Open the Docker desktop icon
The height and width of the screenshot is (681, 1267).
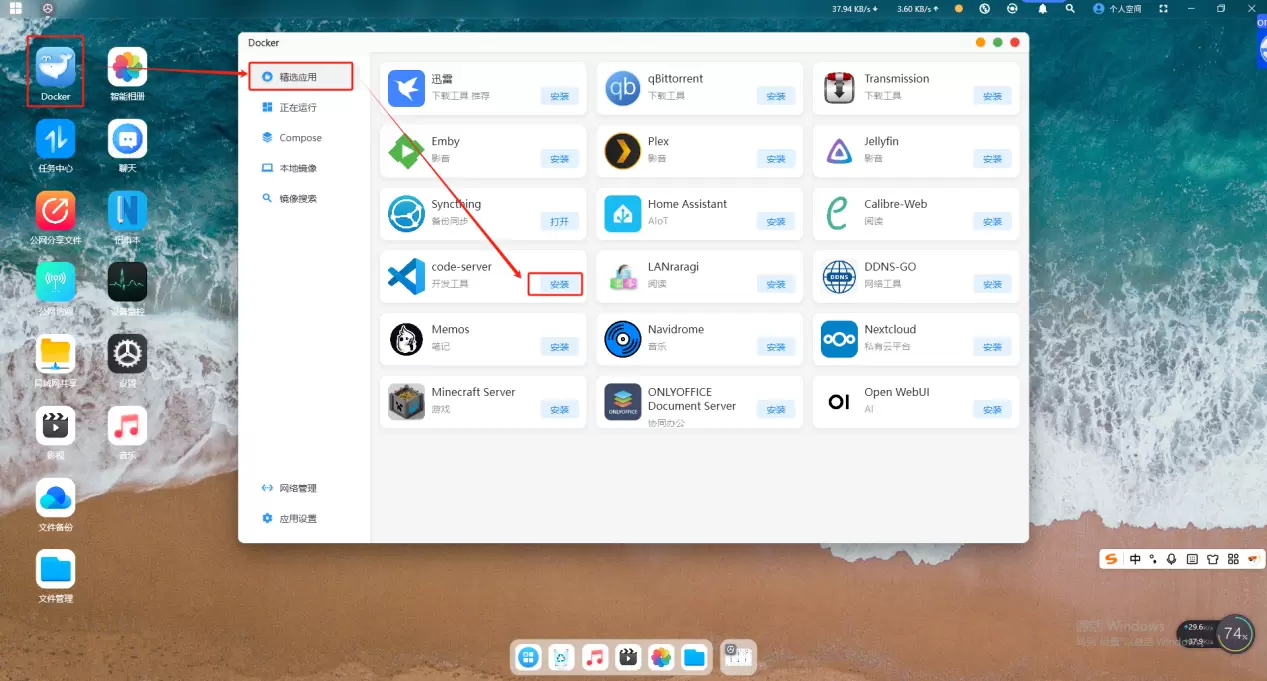point(55,68)
